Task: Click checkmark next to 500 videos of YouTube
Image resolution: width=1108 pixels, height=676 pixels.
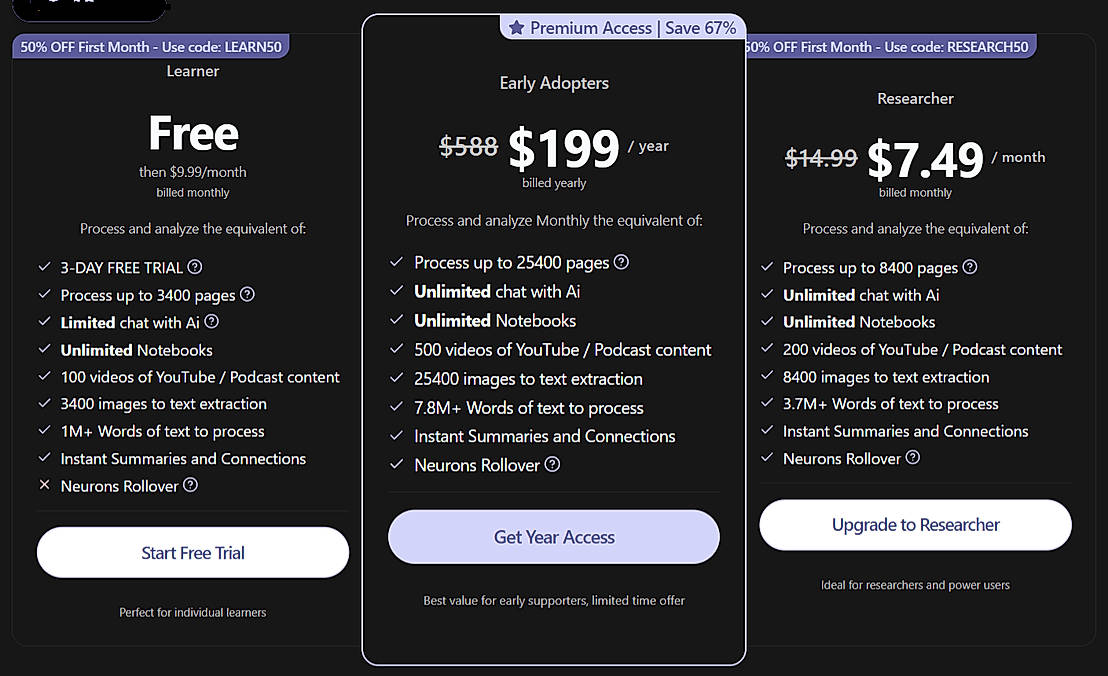Action: click(x=397, y=350)
